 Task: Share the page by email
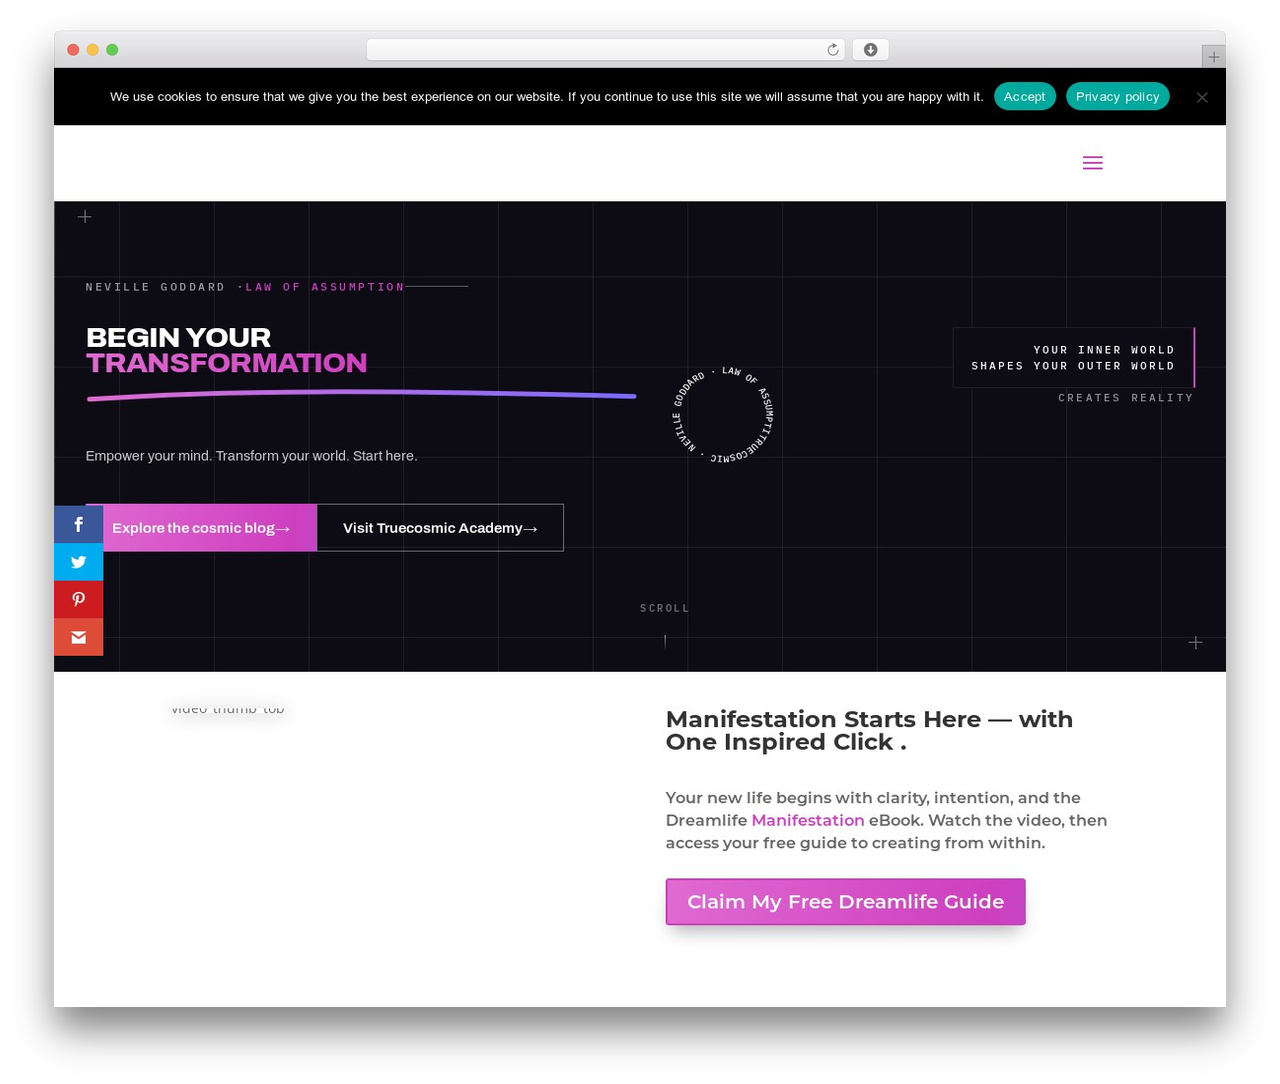(x=78, y=637)
